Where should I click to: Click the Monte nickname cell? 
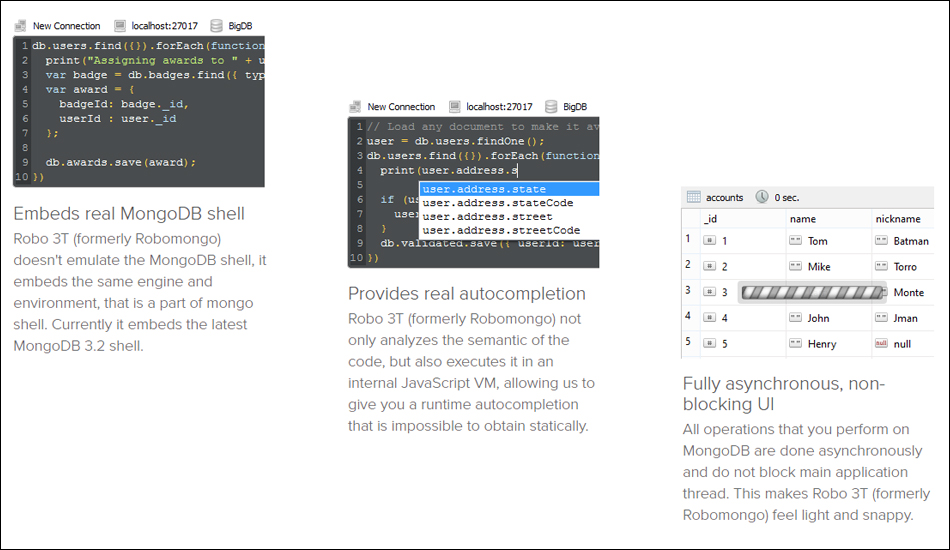[908, 292]
